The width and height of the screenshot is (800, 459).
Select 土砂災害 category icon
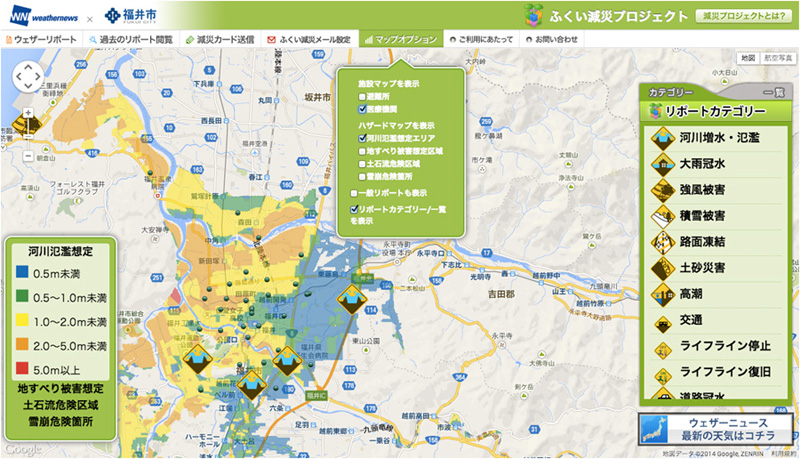(663, 268)
